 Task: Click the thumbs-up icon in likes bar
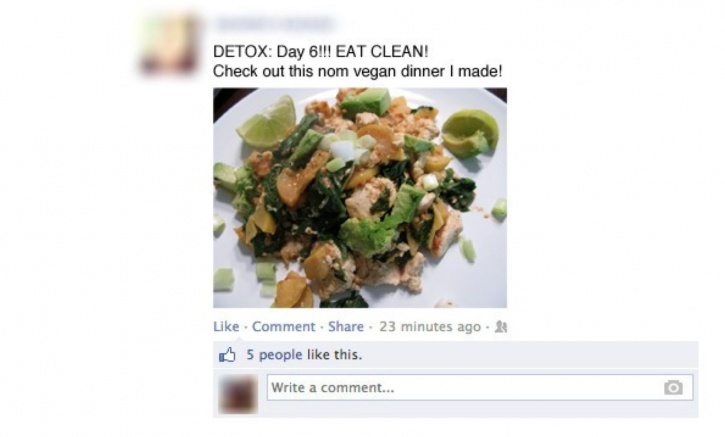point(227,355)
